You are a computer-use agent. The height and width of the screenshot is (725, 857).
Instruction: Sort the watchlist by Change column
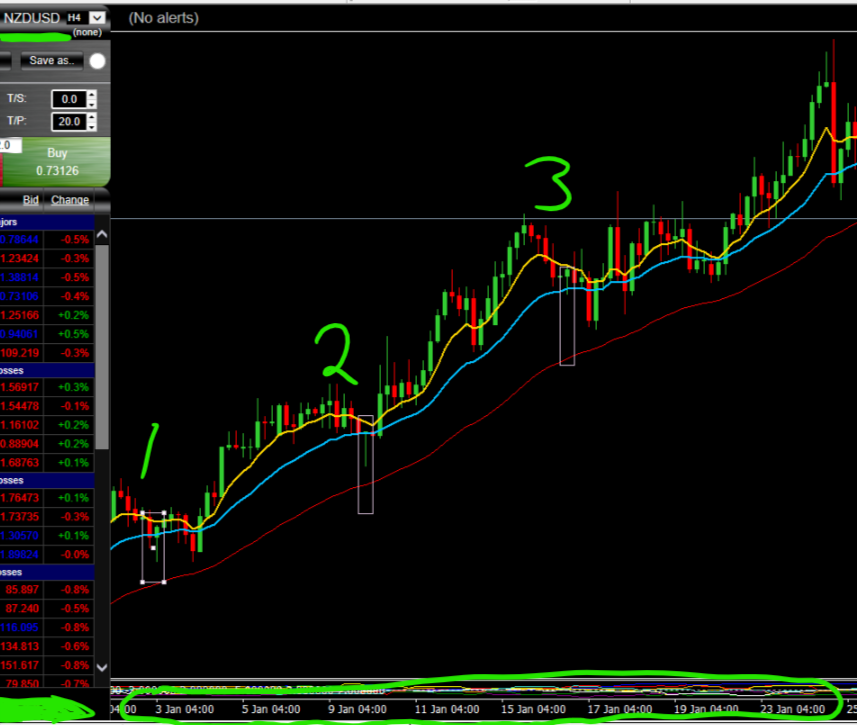coord(70,200)
